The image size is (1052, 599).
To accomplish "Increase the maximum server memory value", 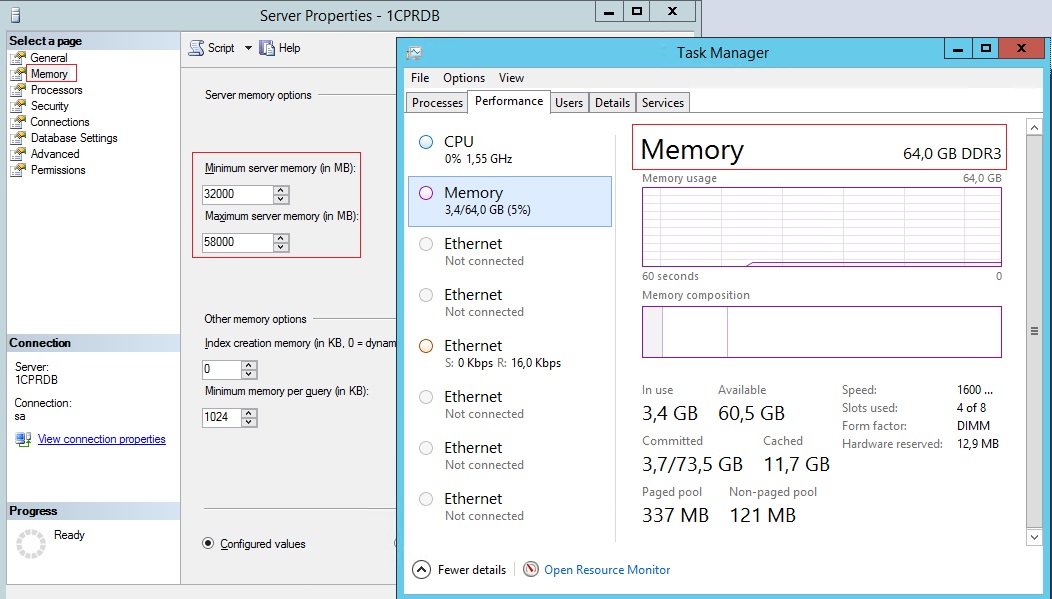I will 281,238.
